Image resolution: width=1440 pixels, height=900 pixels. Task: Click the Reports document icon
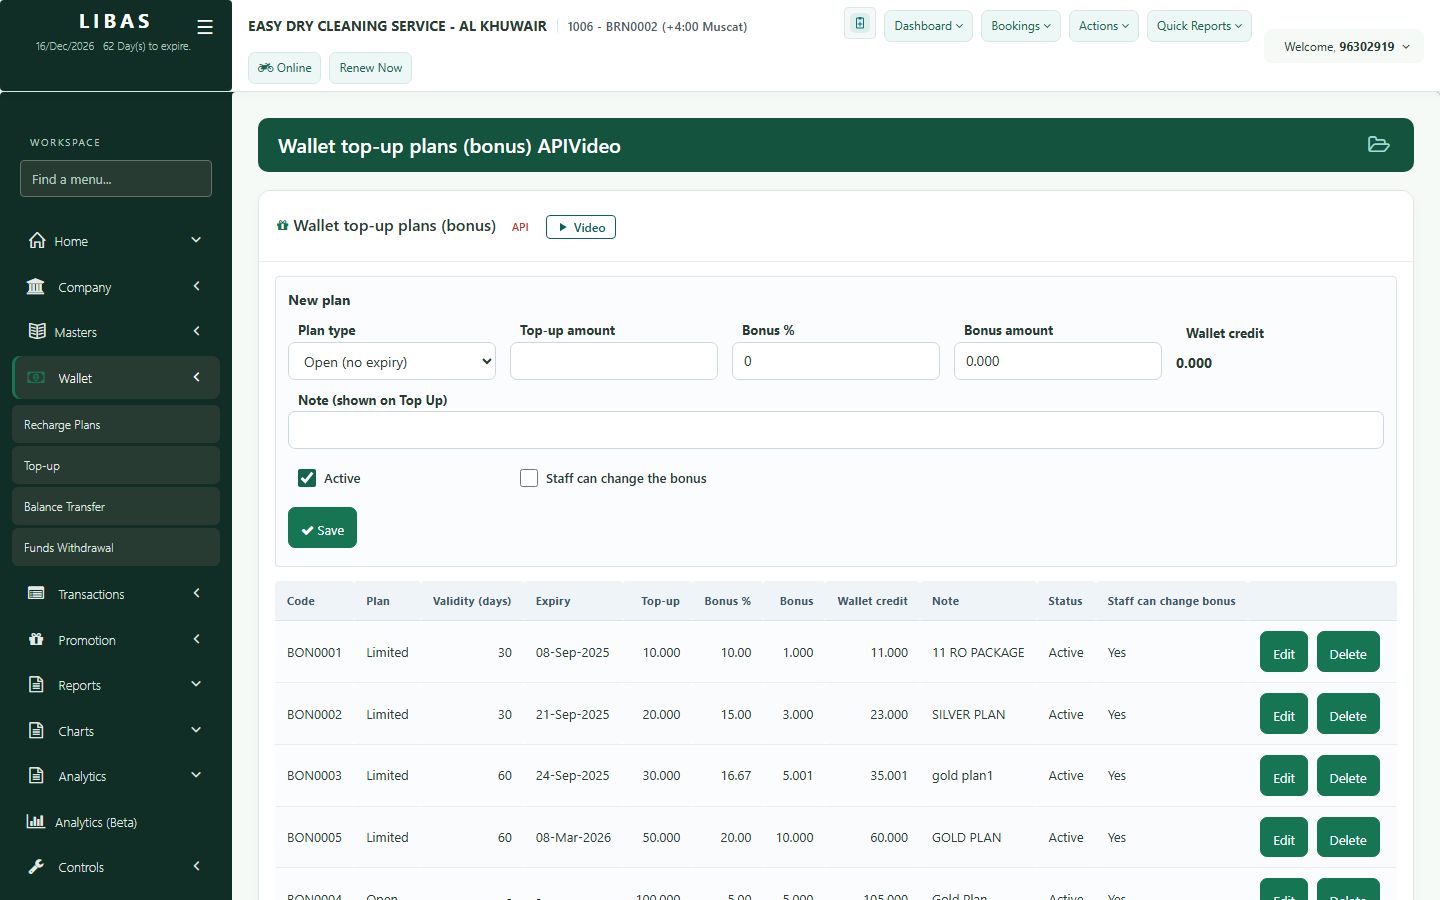[x=36, y=685]
